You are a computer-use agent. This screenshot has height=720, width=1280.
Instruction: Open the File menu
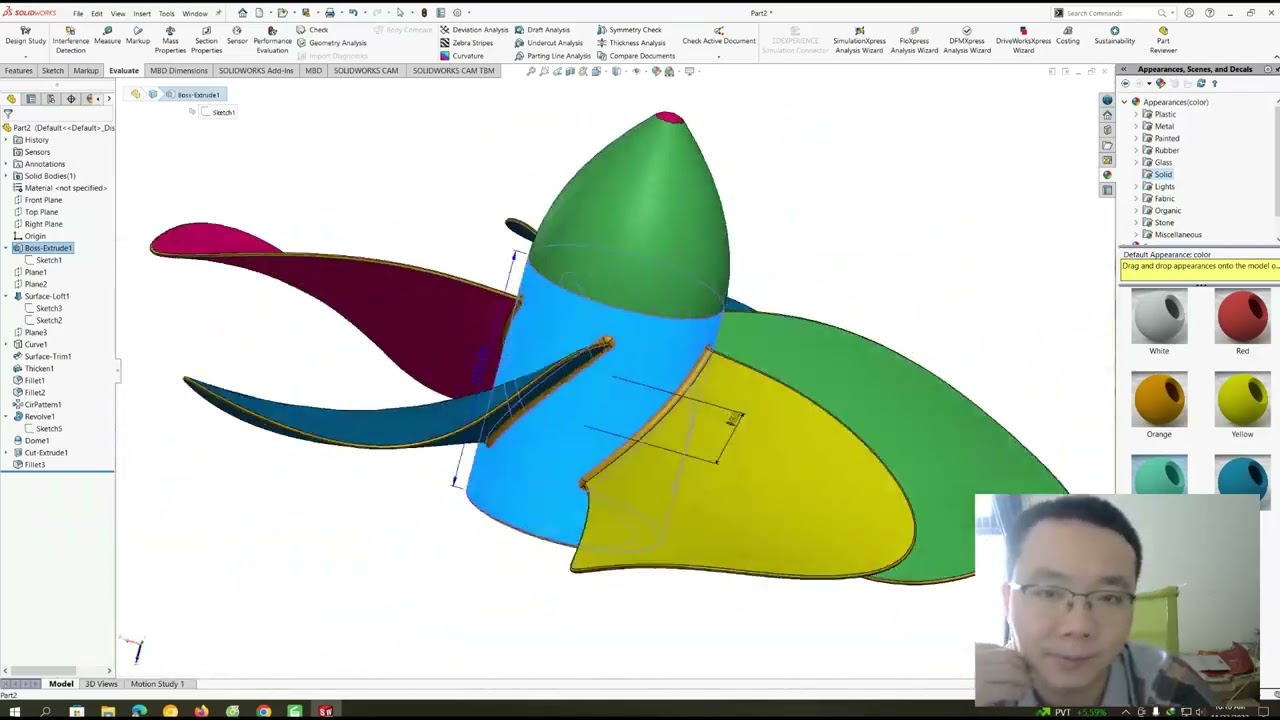tap(78, 14)
